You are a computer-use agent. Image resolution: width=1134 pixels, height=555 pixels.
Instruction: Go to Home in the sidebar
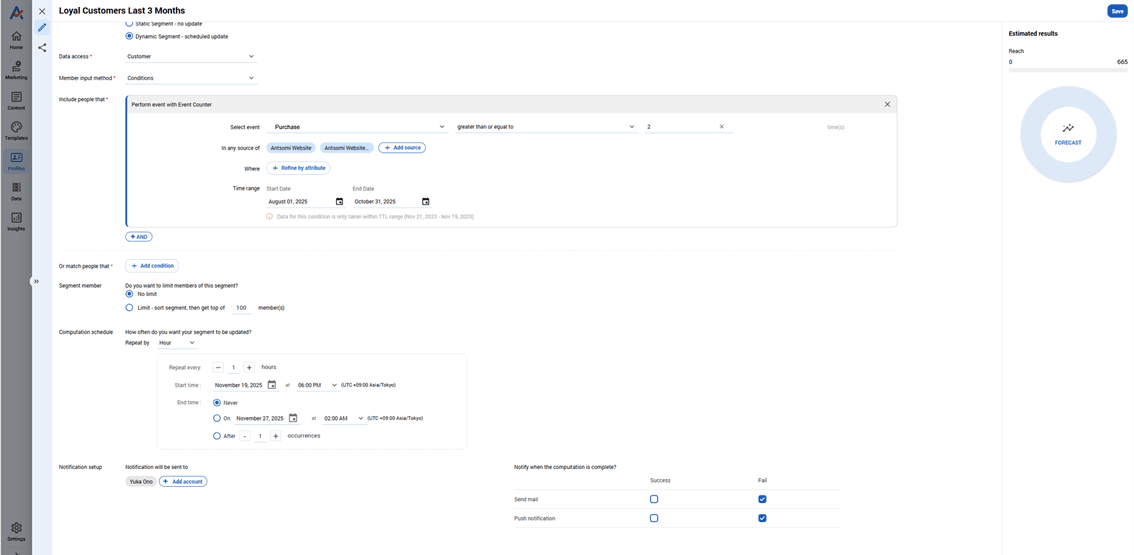[16, 40]
